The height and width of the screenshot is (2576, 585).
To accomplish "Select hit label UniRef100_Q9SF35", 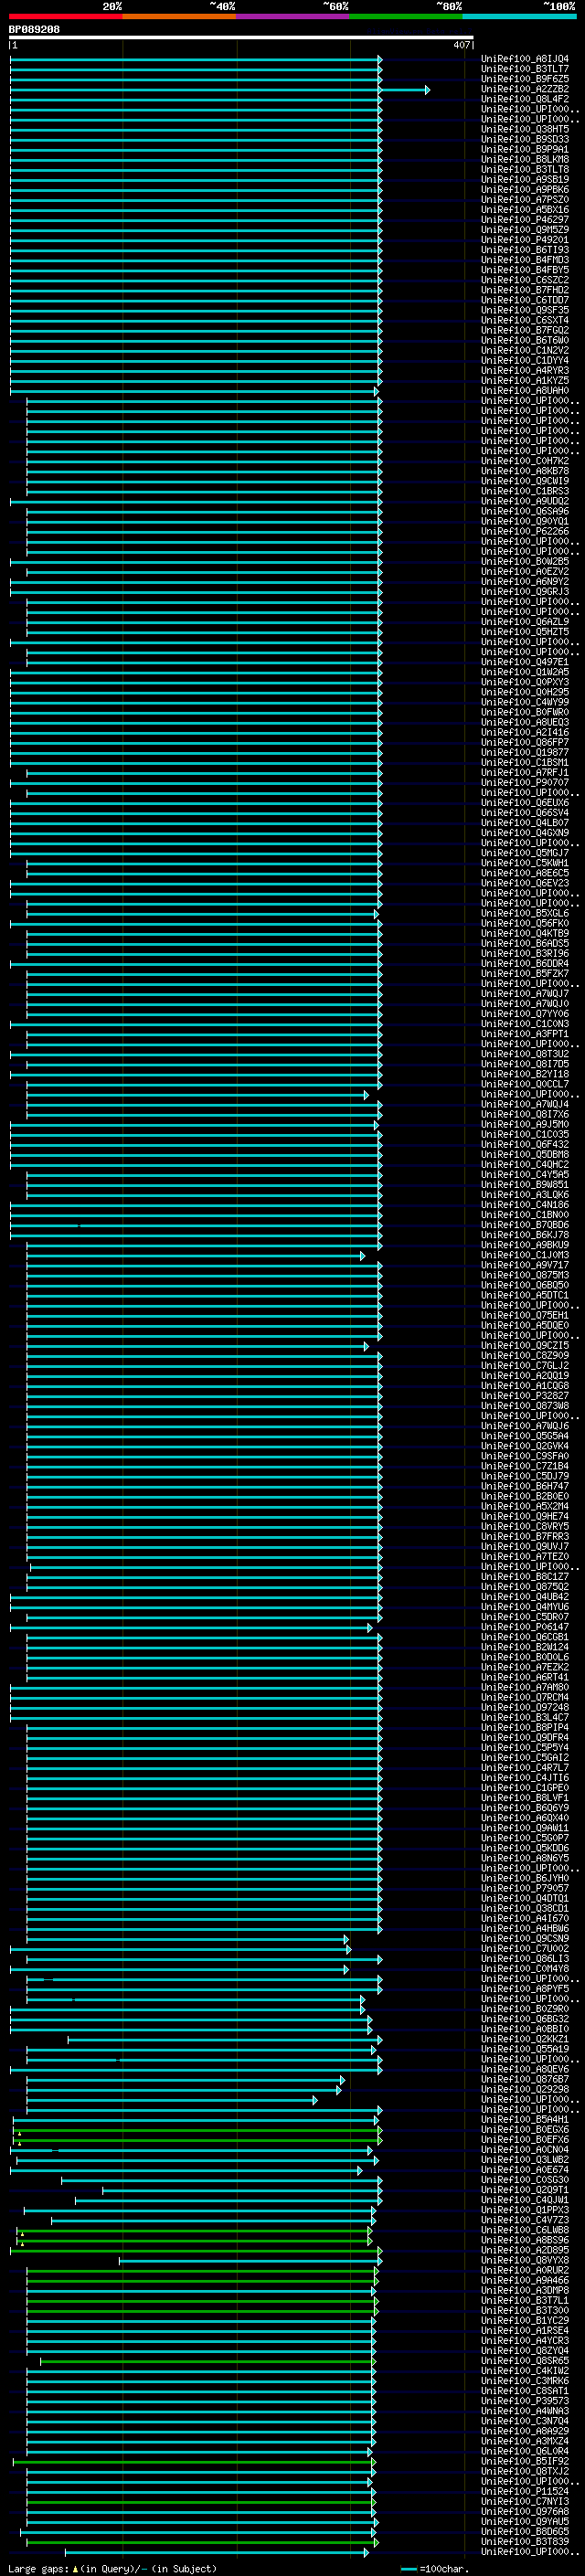I will (524, 310).
